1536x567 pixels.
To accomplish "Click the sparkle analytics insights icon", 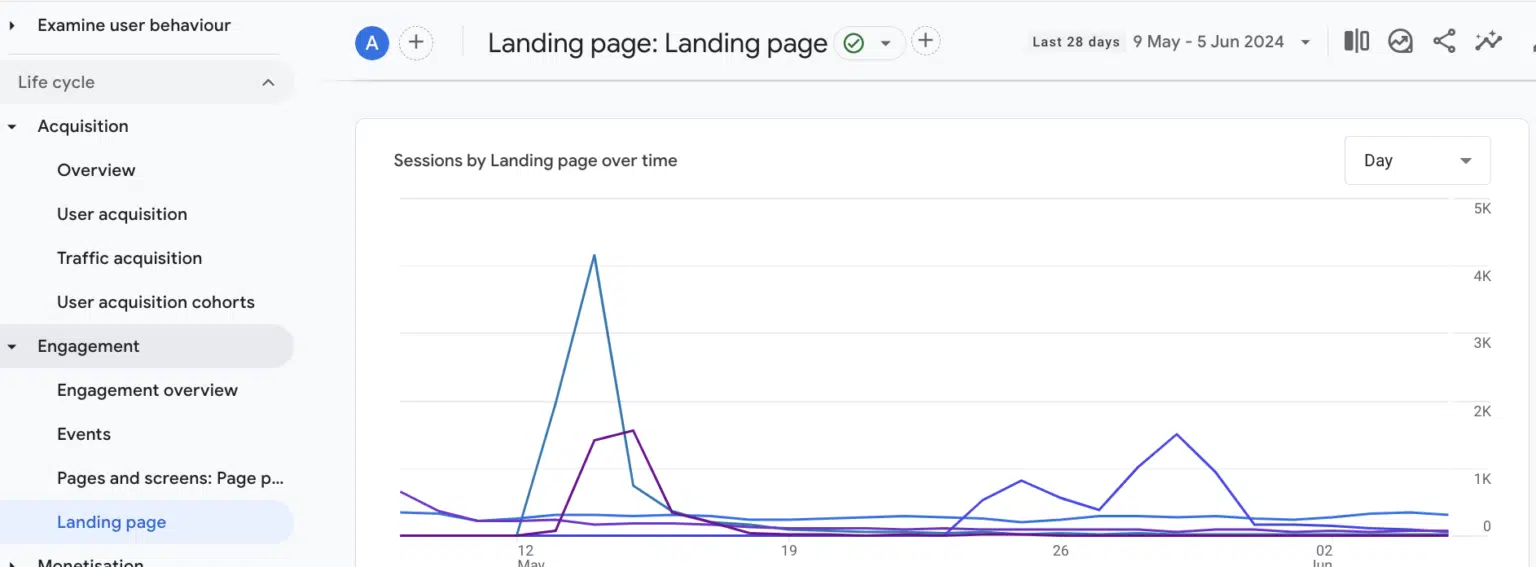I will [1488, 41].
